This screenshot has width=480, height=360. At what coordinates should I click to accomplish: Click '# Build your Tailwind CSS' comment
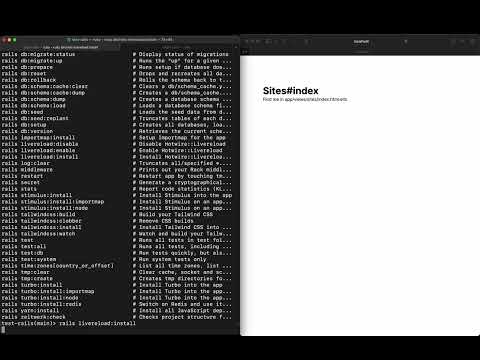(173, 215)
